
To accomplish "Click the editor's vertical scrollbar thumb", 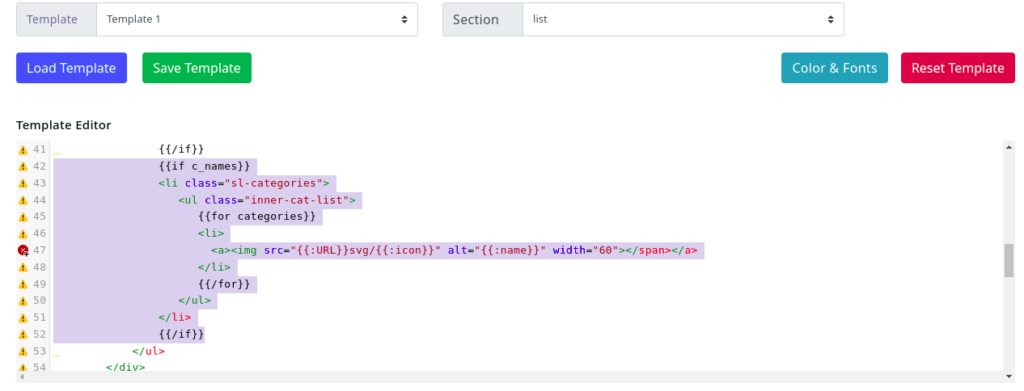I will (1009, 260).
